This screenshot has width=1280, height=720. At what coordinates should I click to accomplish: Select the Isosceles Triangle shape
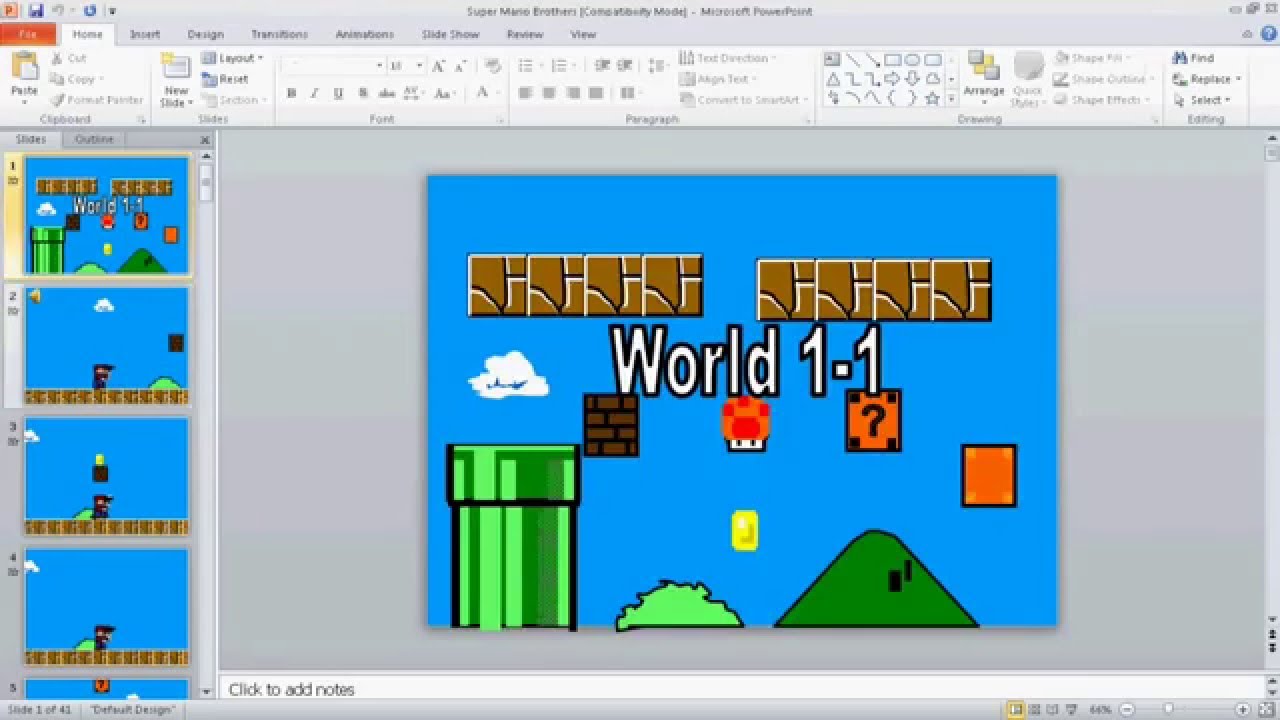click(x=832, y=79)
